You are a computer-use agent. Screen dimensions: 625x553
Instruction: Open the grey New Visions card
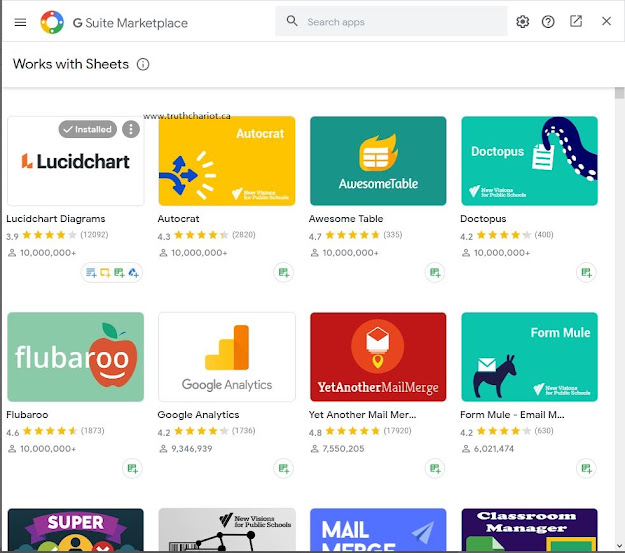(227, 530)
